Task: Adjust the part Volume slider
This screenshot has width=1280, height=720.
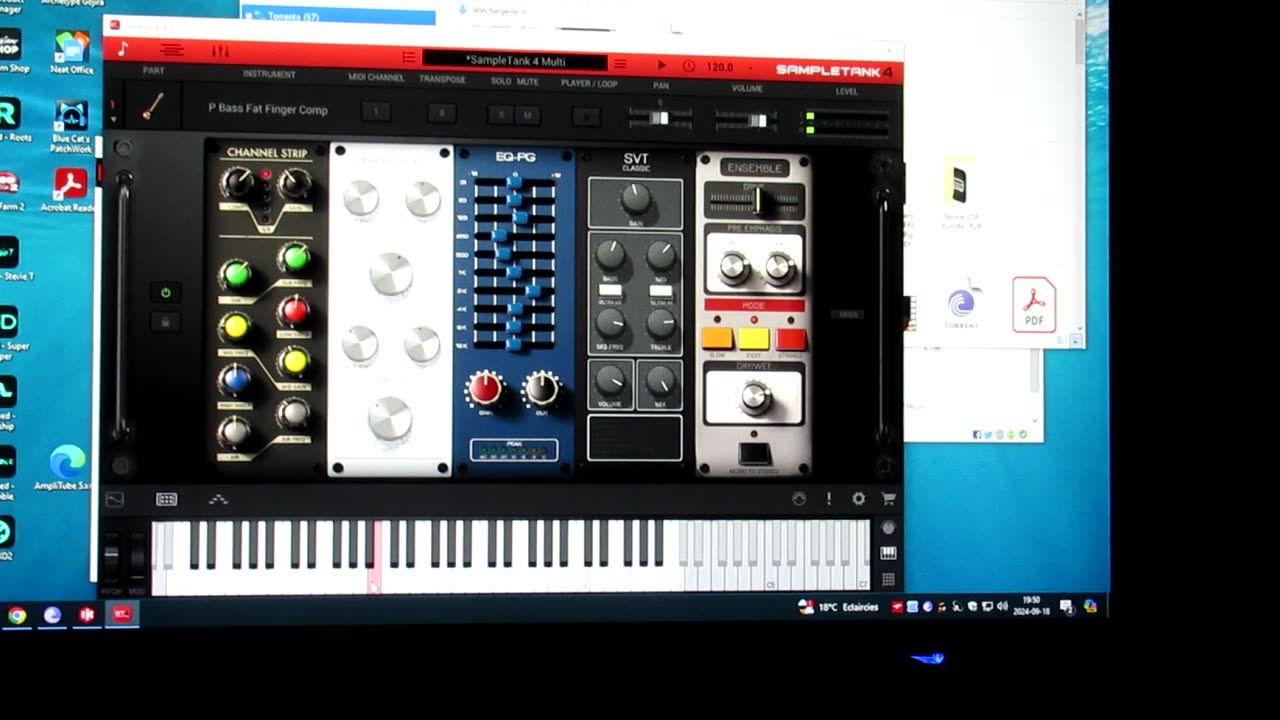Action: click(x=747, y=120)
